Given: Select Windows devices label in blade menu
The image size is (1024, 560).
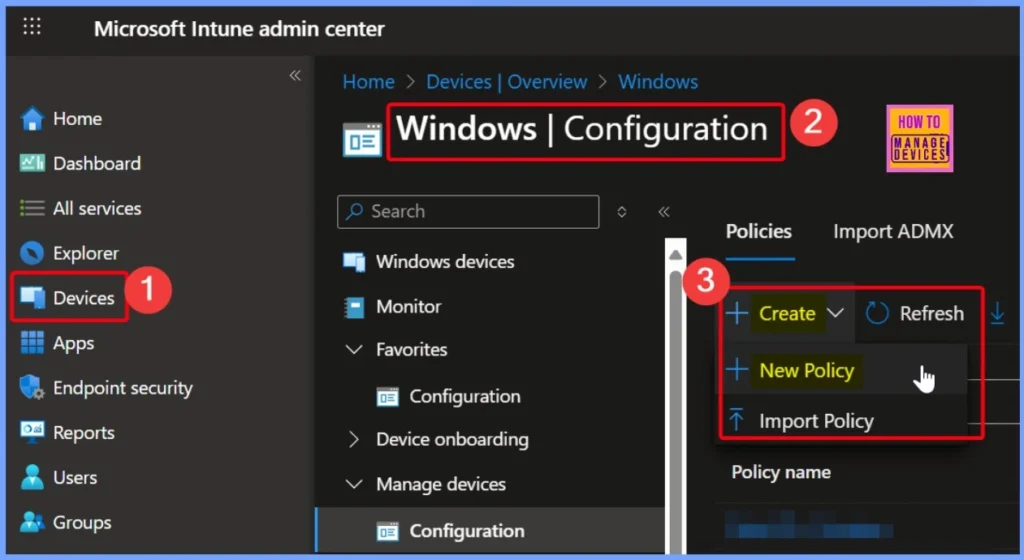Looking at the screenshot, I should coord(445,262).
